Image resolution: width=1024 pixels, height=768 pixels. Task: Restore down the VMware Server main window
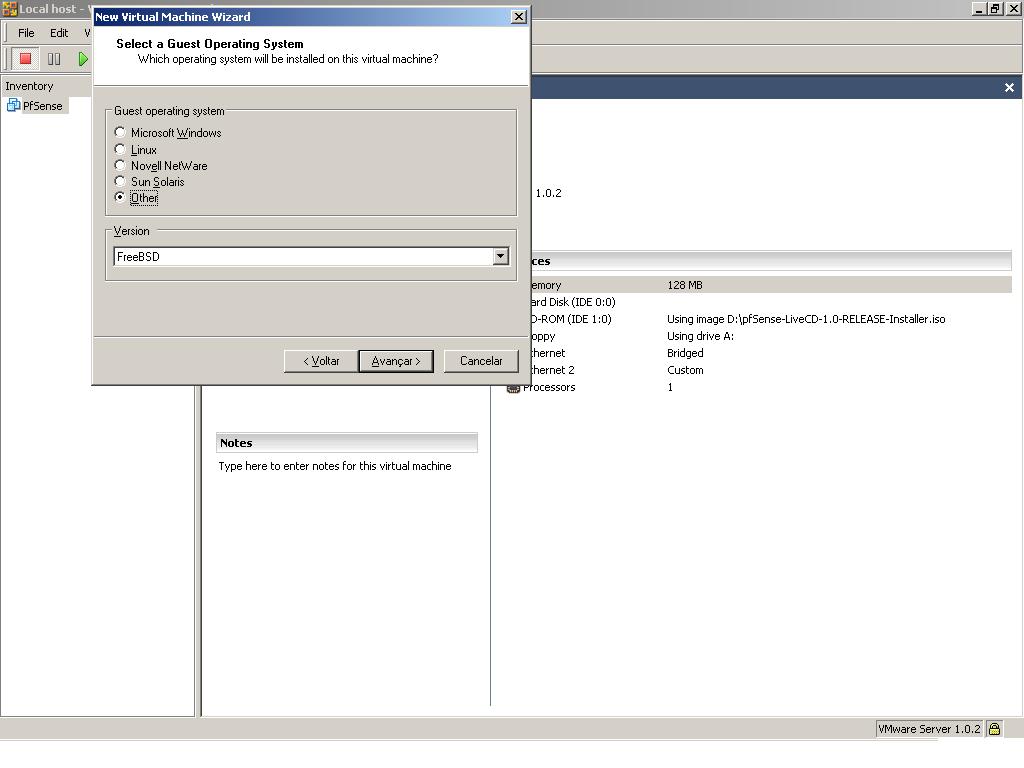995,8
